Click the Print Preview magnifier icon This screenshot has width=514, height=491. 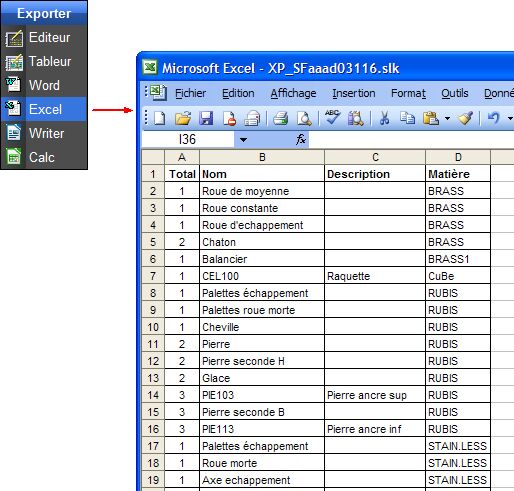[304, 118]
